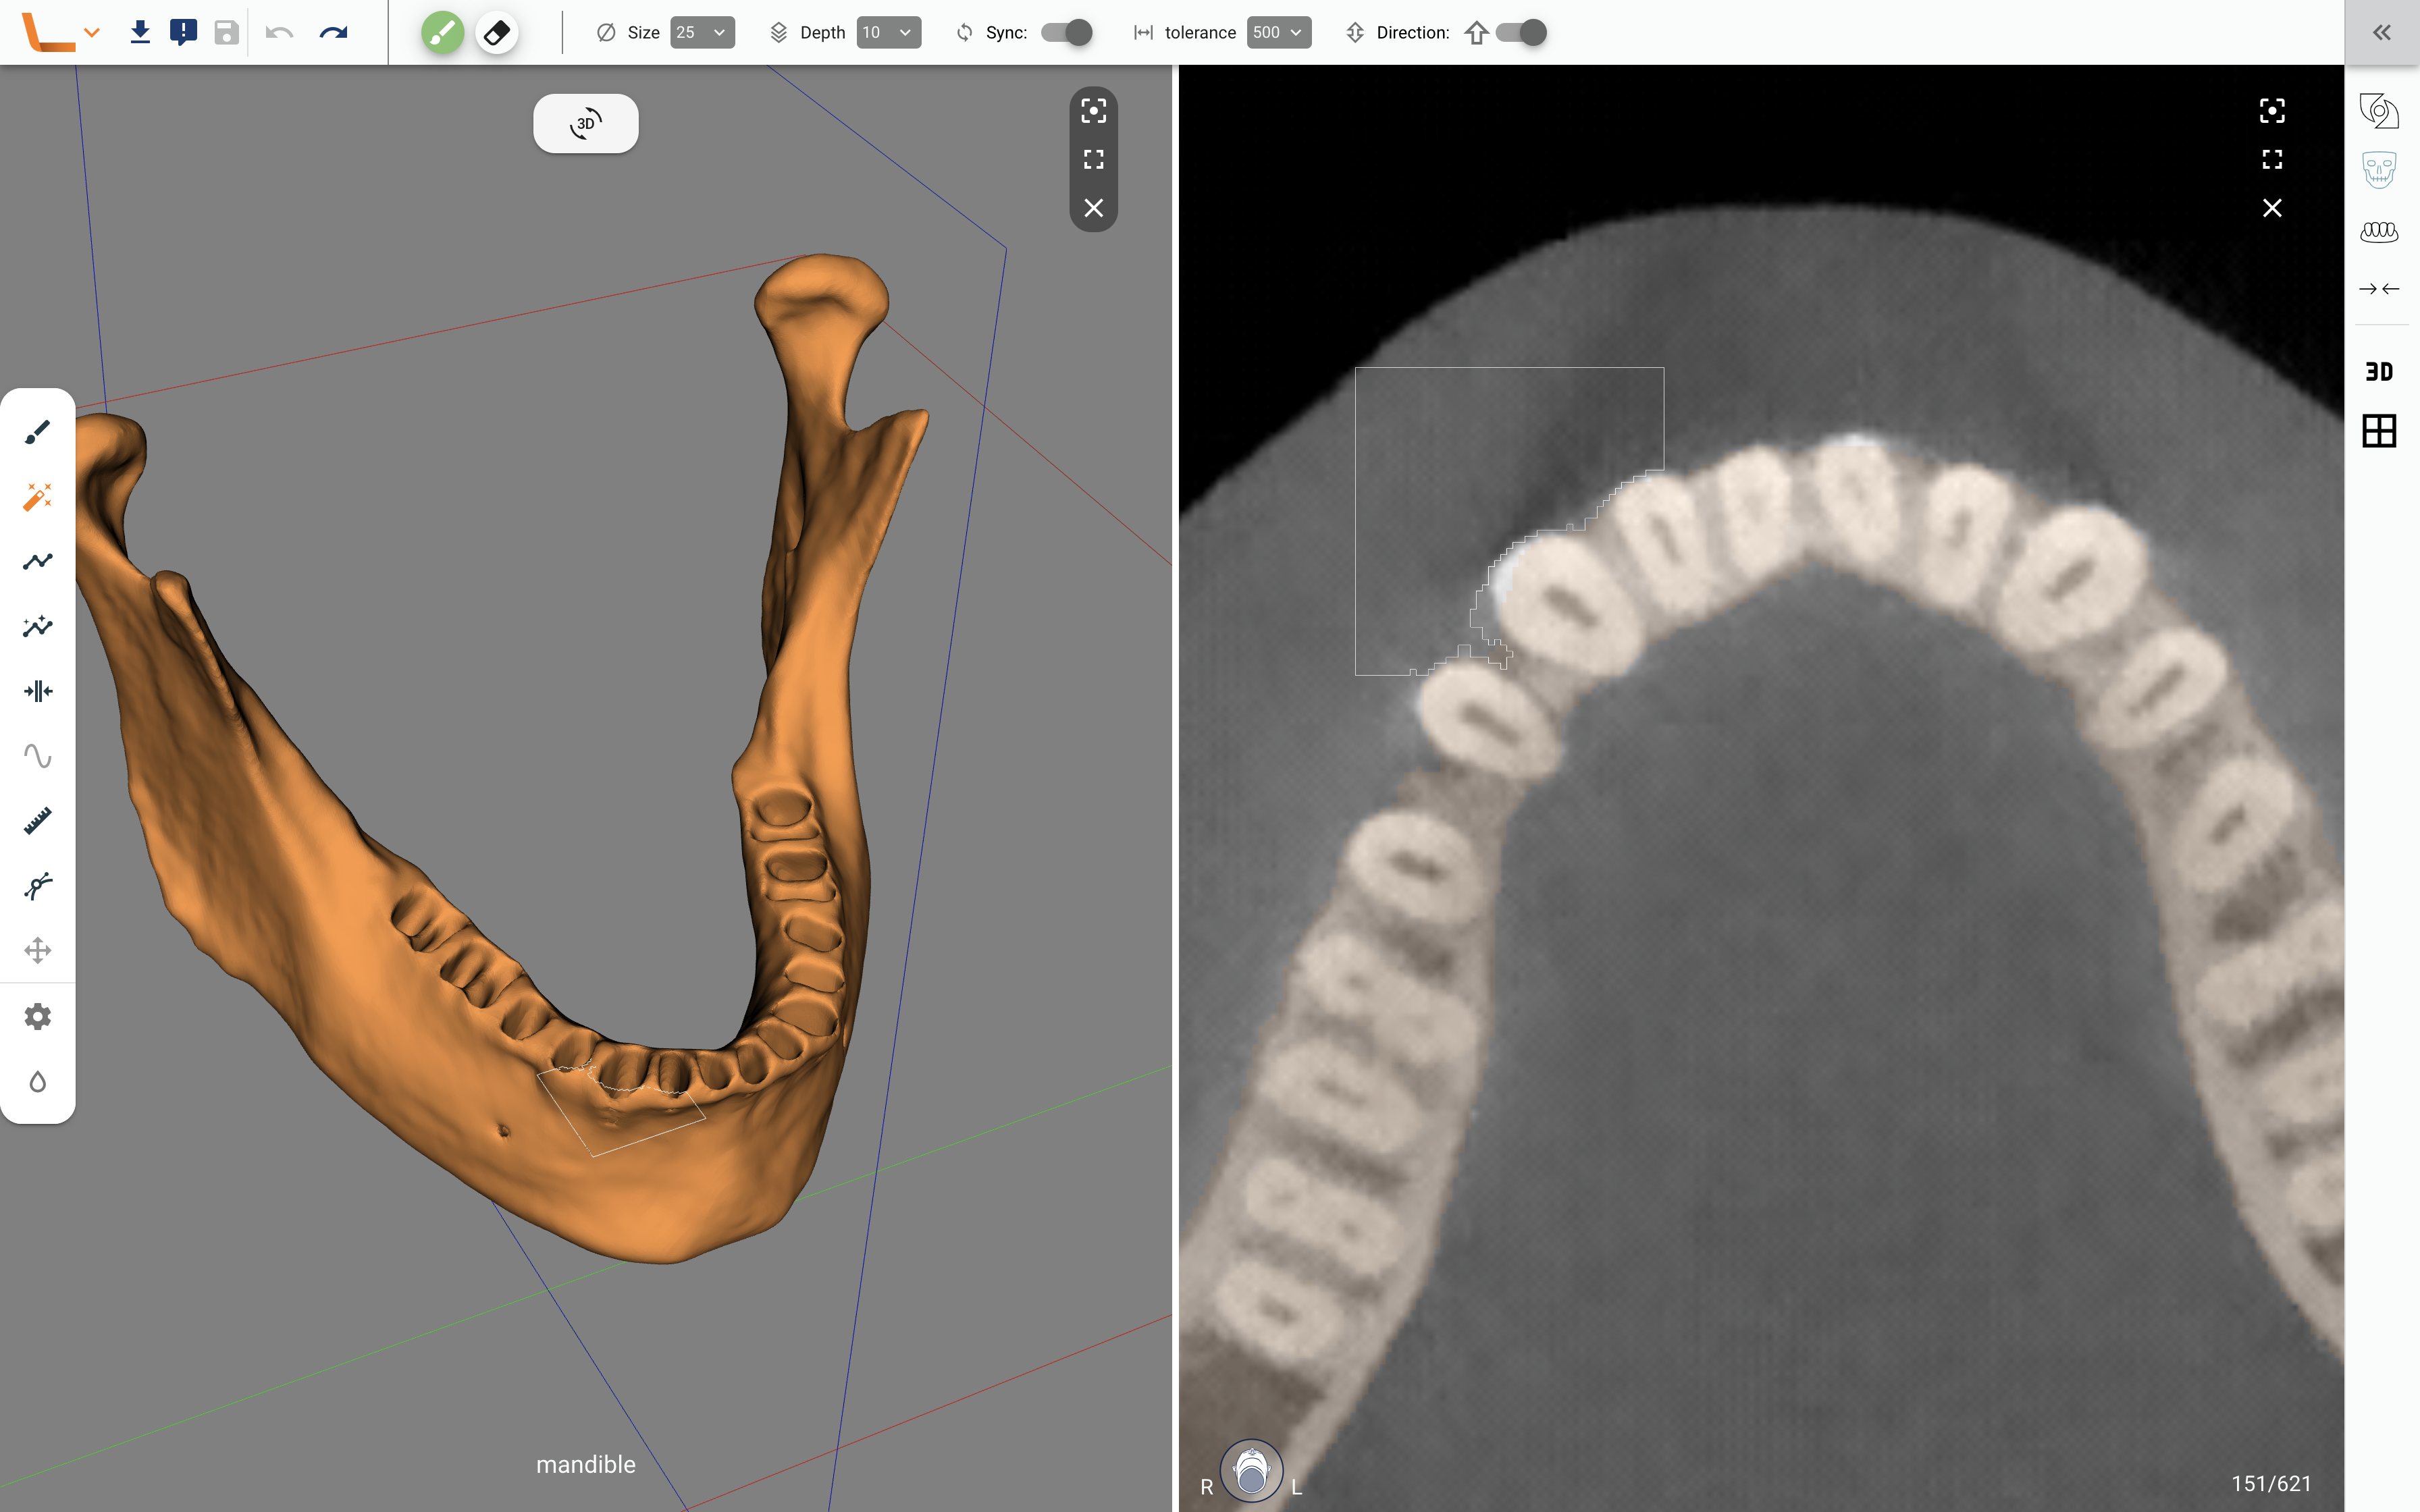Open the settings gear in left toolbar

(x=37, y=1017)
